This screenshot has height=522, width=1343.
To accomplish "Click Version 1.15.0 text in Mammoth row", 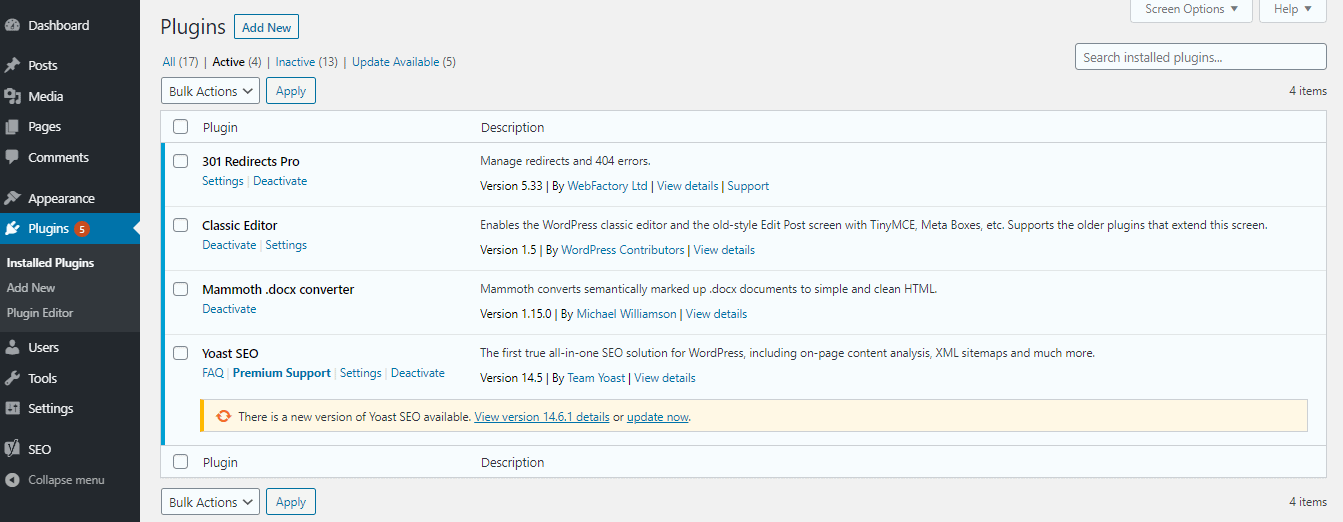I will (516, 314).
